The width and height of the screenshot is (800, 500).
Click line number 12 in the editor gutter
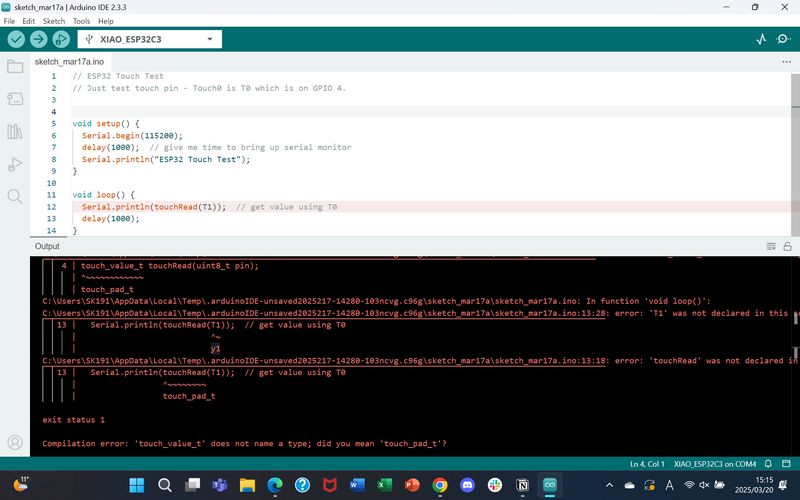(52, 207)
